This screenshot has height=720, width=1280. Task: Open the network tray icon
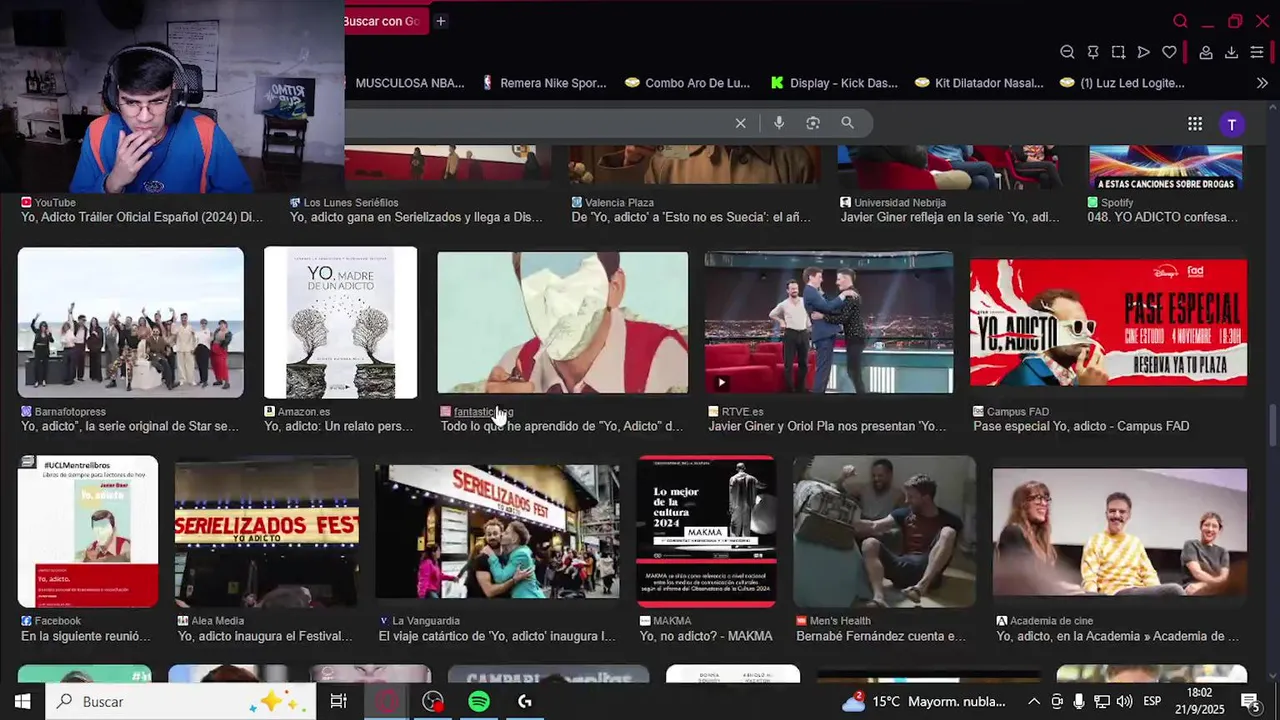point(1102,702)
